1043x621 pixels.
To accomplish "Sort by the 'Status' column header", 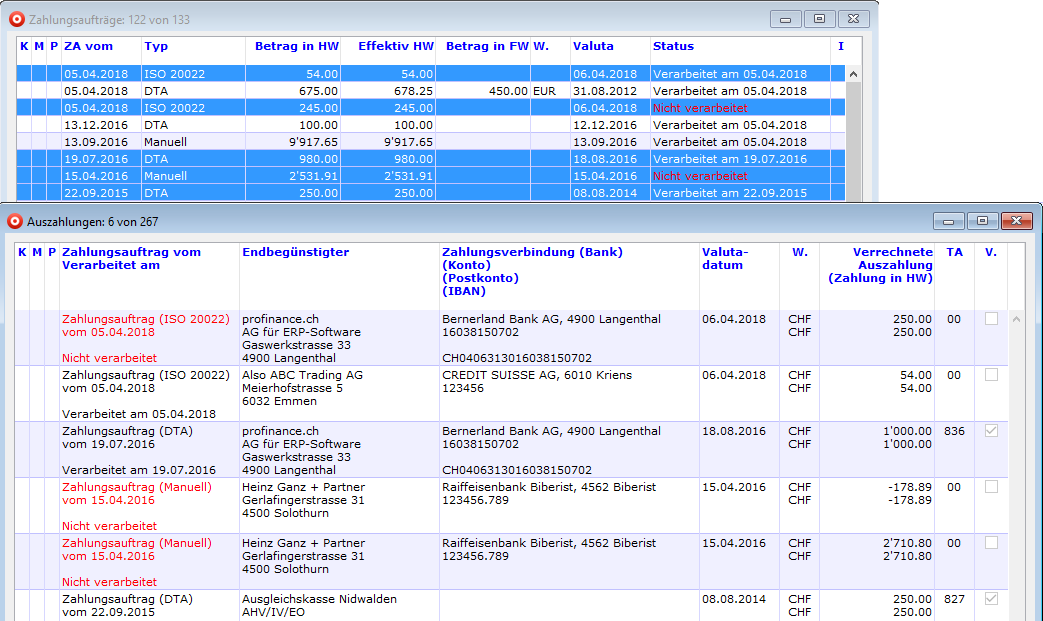I will click(x=673, y=46).
